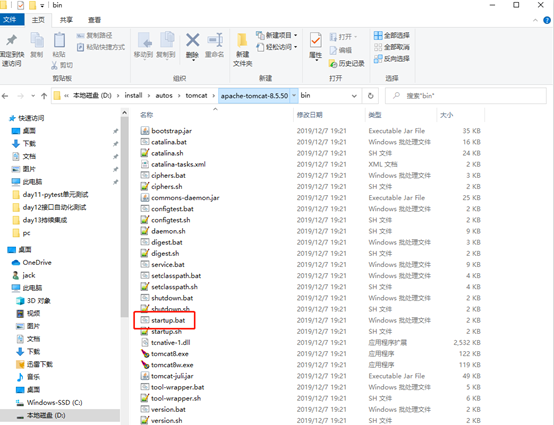Open the pc folder in quick access
The width and height of the screenshot is (554, 425).
(26, 233)
